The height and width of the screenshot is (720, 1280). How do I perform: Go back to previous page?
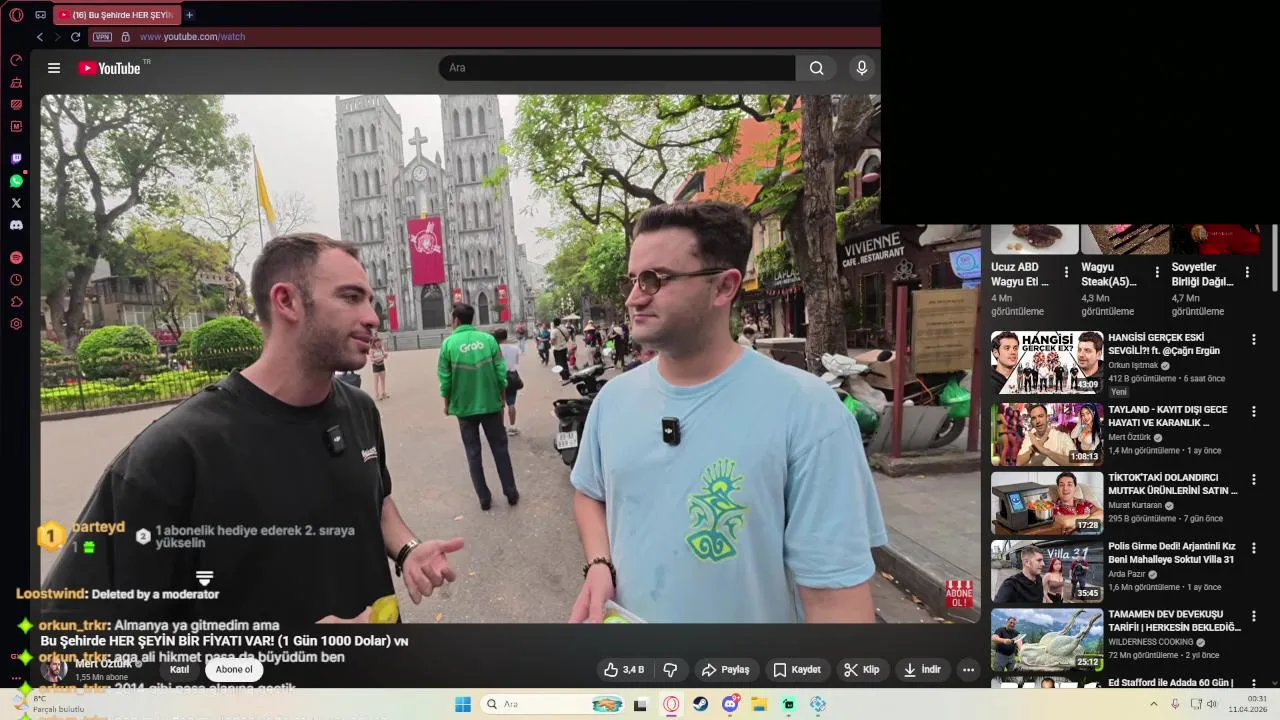pyautogui.click(x=40, y=37)
